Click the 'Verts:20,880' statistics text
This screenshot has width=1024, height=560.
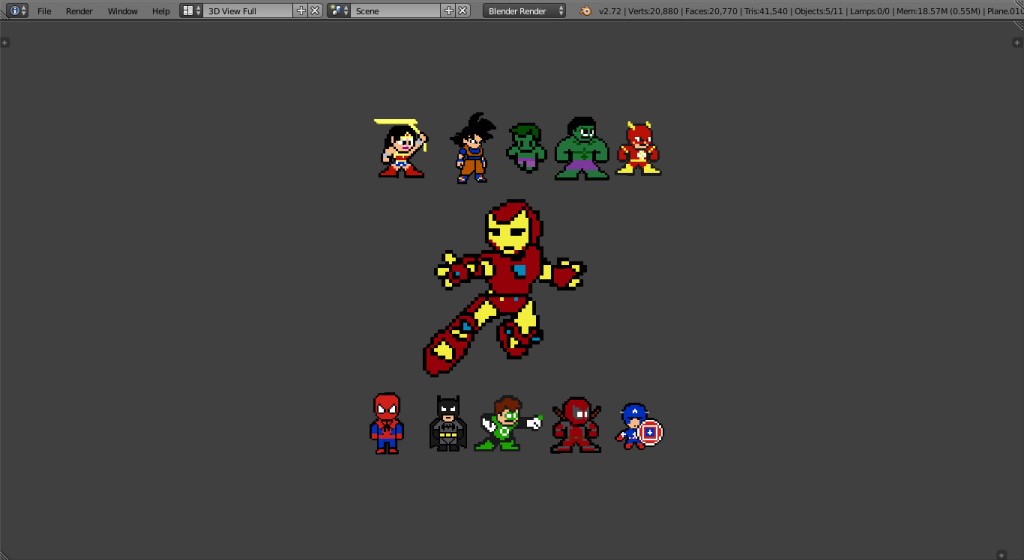click(x=654, y=11)
